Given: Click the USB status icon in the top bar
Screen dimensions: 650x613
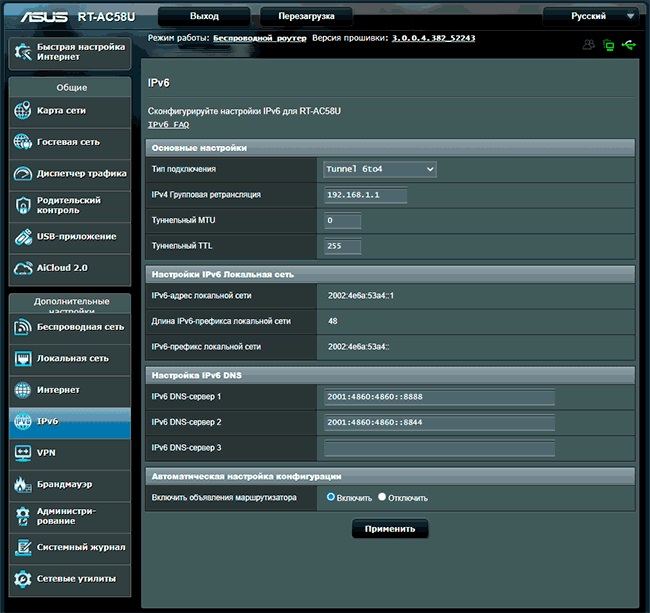Looking at the screenshot, I should [x=629, y=44].
